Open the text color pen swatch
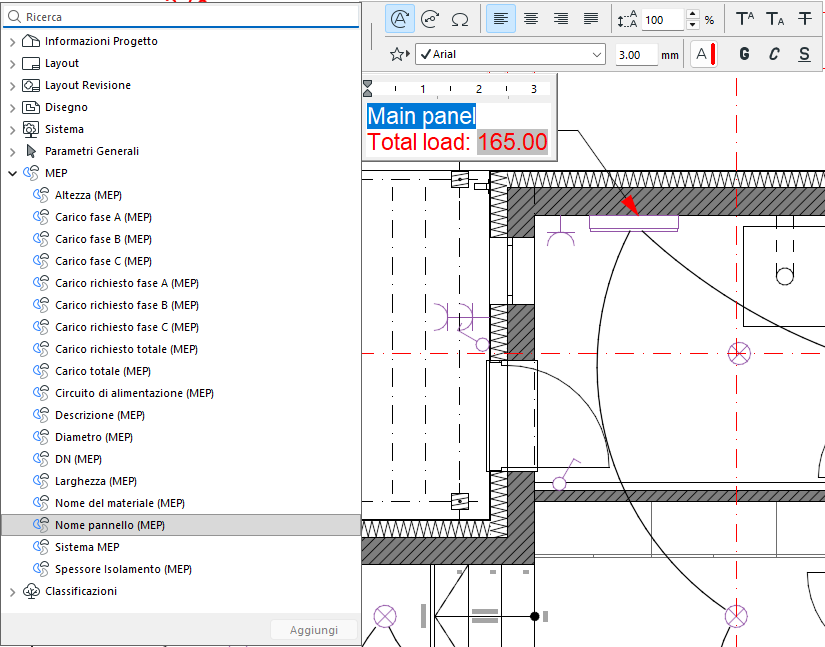 (x=704, y=54)
